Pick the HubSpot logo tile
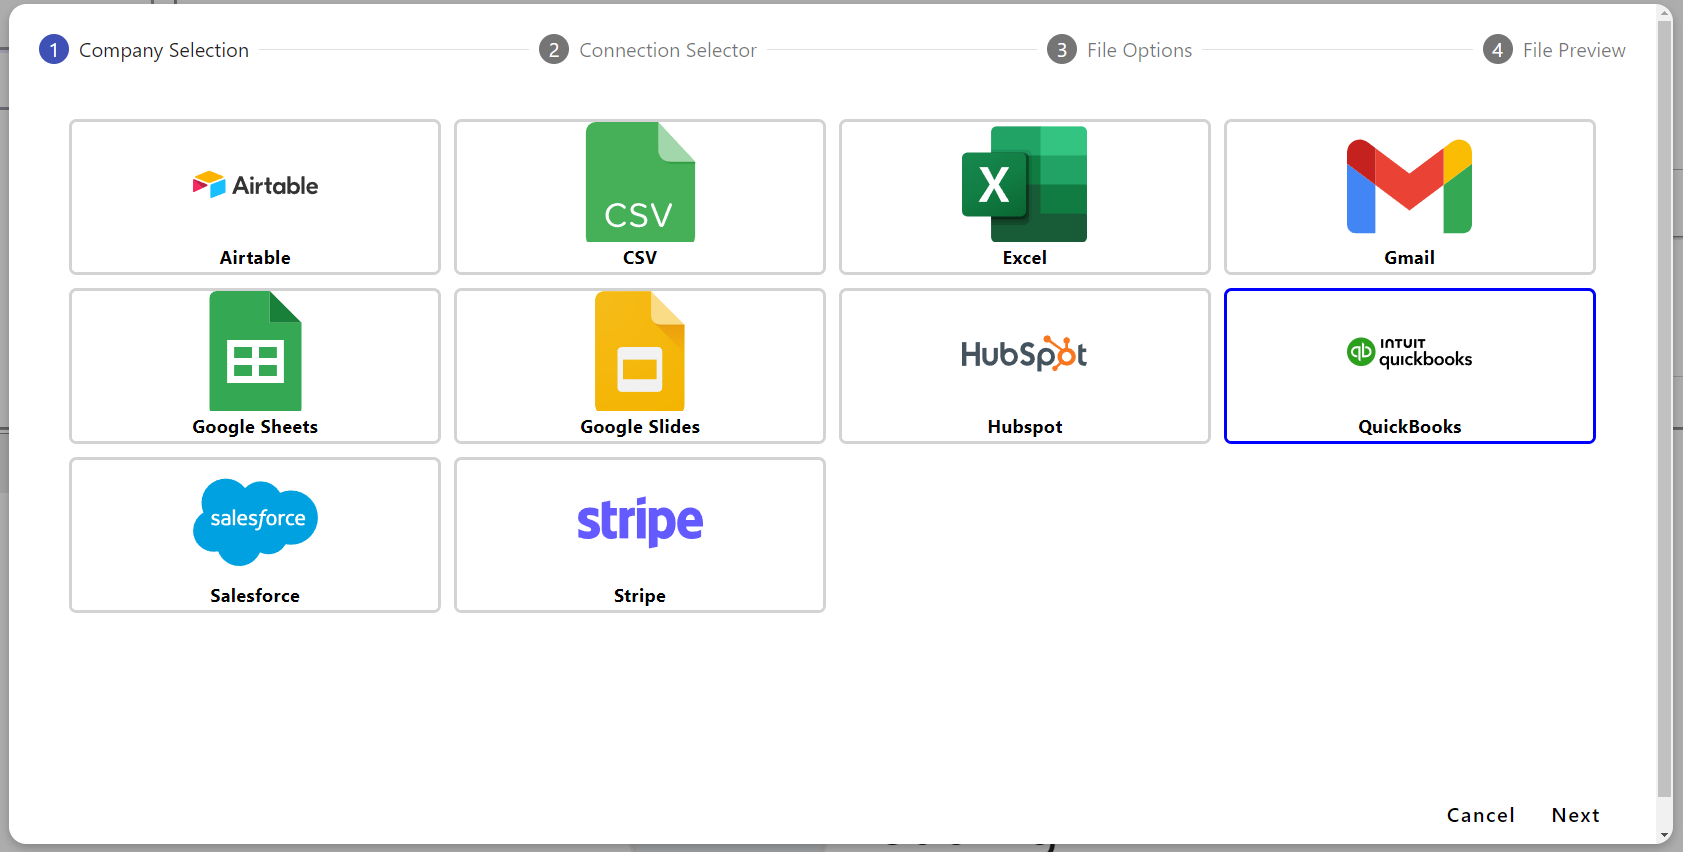This screenshot has height=852, width=1683. (1024, 354)
